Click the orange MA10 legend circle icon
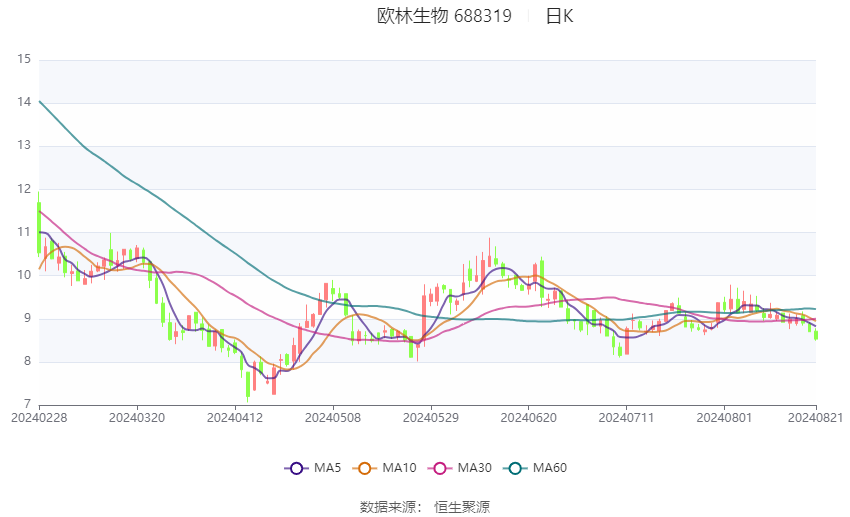Image resolution: width=850 pixels, height=517 pixels. (x=365, y=468)
